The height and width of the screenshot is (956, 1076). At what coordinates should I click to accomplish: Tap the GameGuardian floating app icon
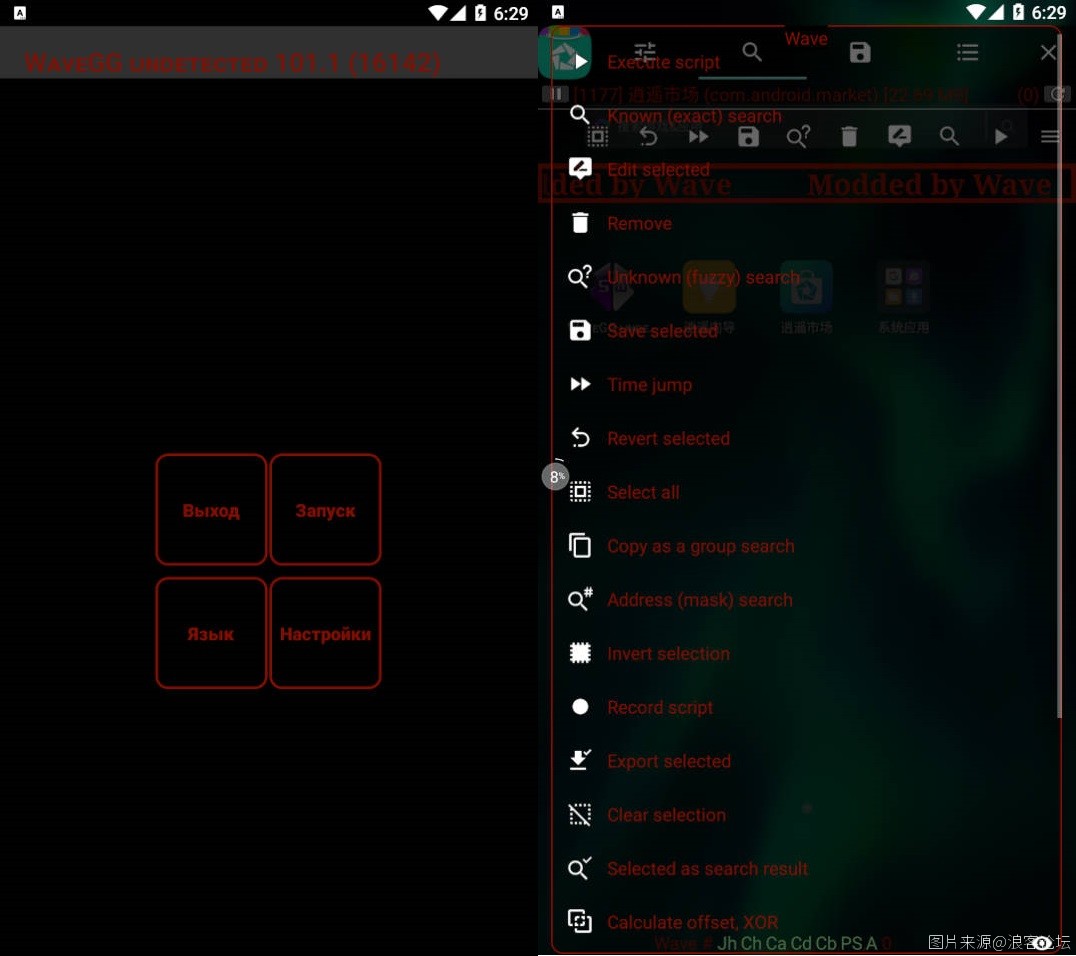click(x=565, y=53)
